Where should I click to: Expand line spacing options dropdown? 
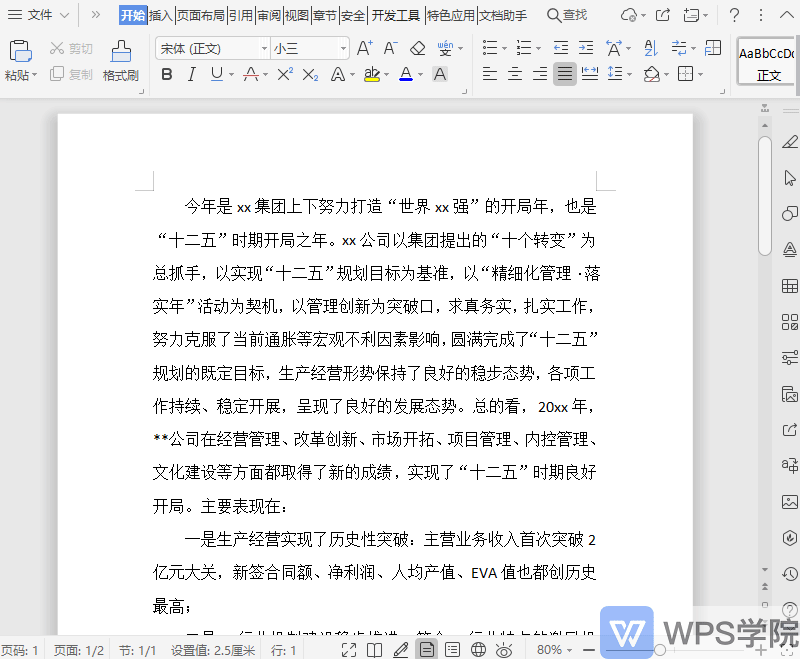click(629, 74)
